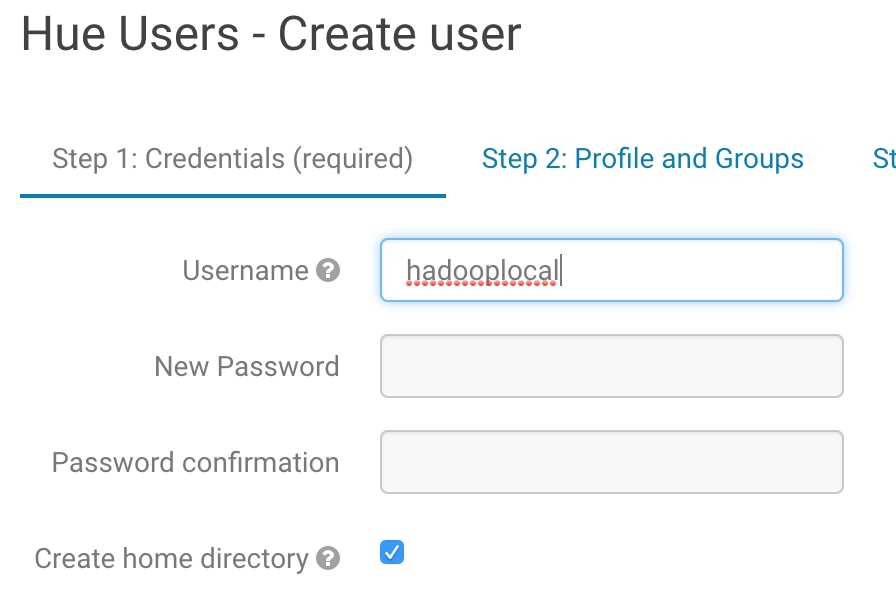Click the Create home directory help icon
This screenshot has width=896, height=604.
[328, 559]
